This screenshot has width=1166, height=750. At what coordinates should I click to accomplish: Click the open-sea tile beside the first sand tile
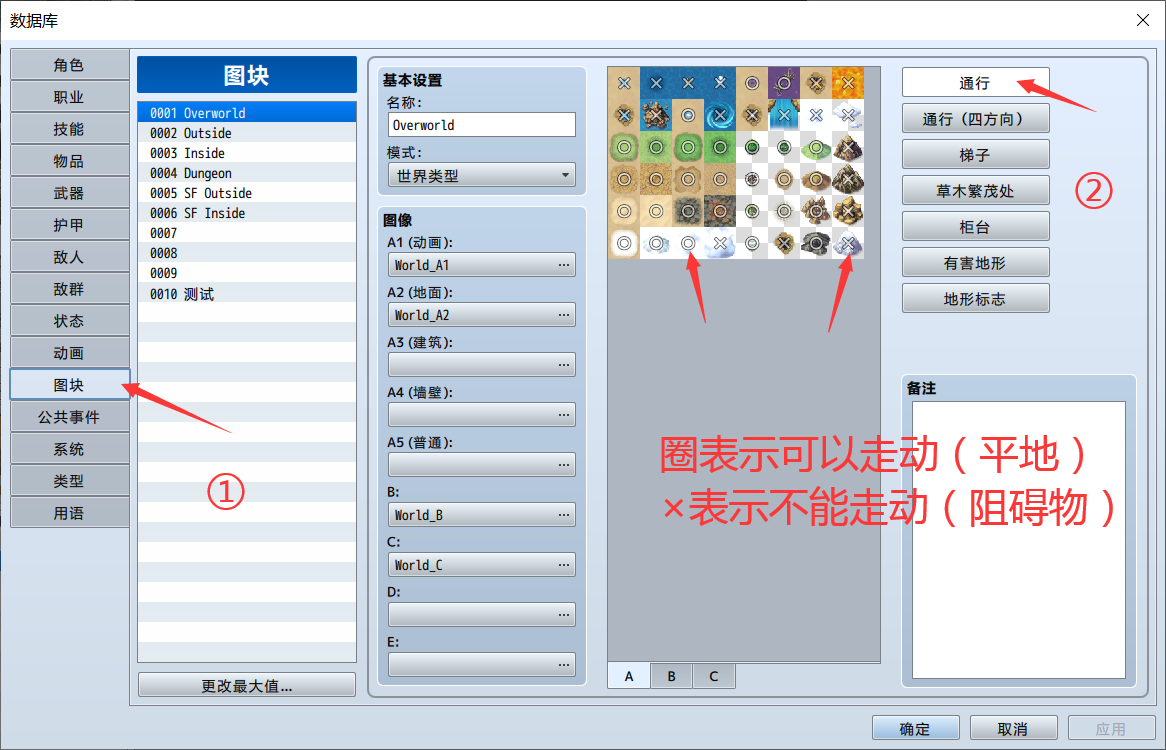pos(656,83)
